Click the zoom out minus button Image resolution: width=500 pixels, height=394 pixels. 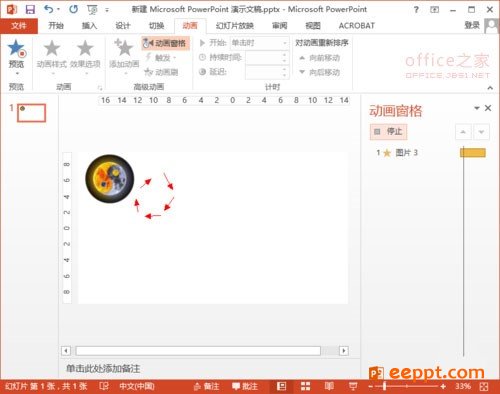coord(371,386)
